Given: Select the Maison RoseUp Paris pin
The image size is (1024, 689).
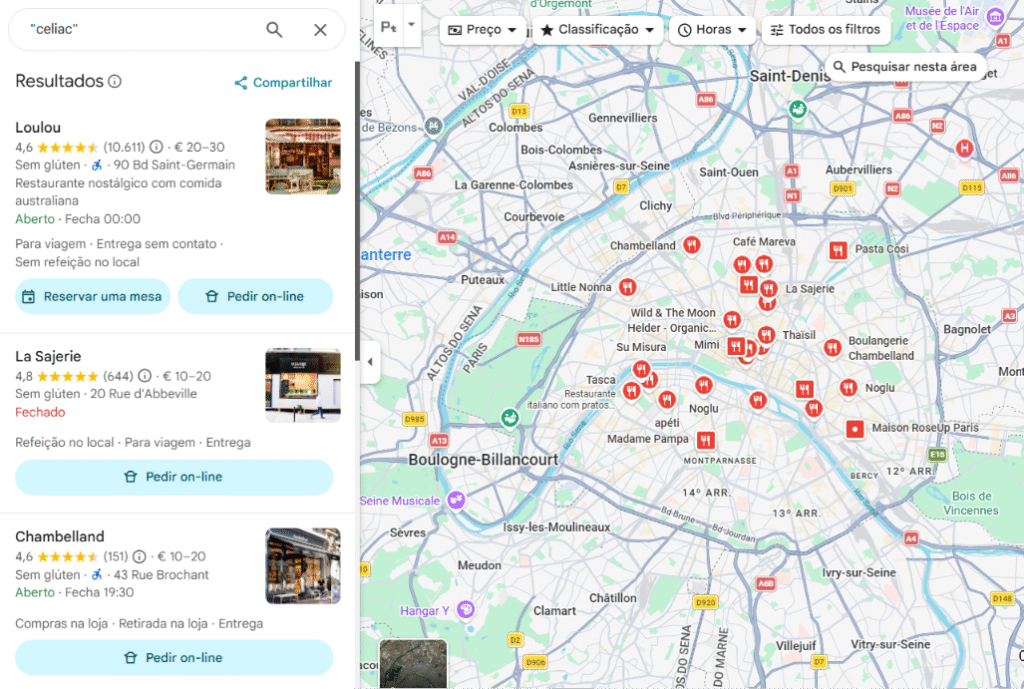Looking at the screenshot, I should (x=854, y=429).
